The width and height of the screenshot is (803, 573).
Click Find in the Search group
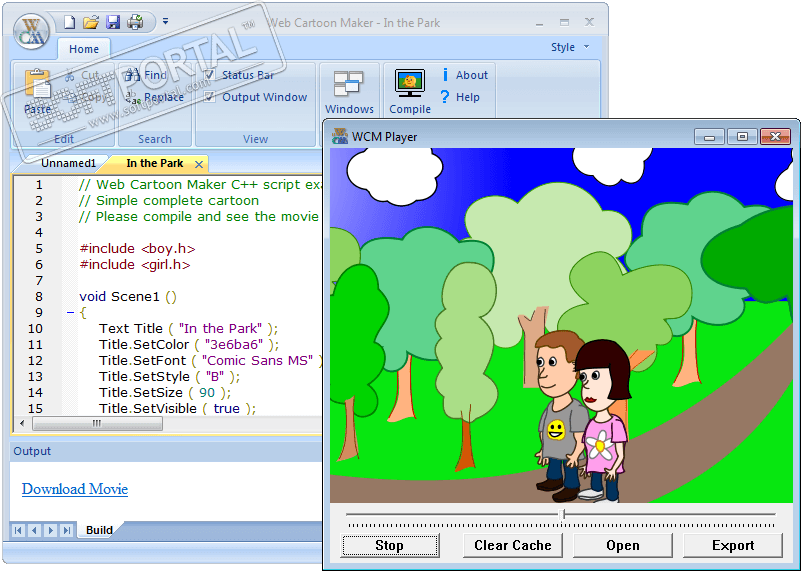click(146, 75)
